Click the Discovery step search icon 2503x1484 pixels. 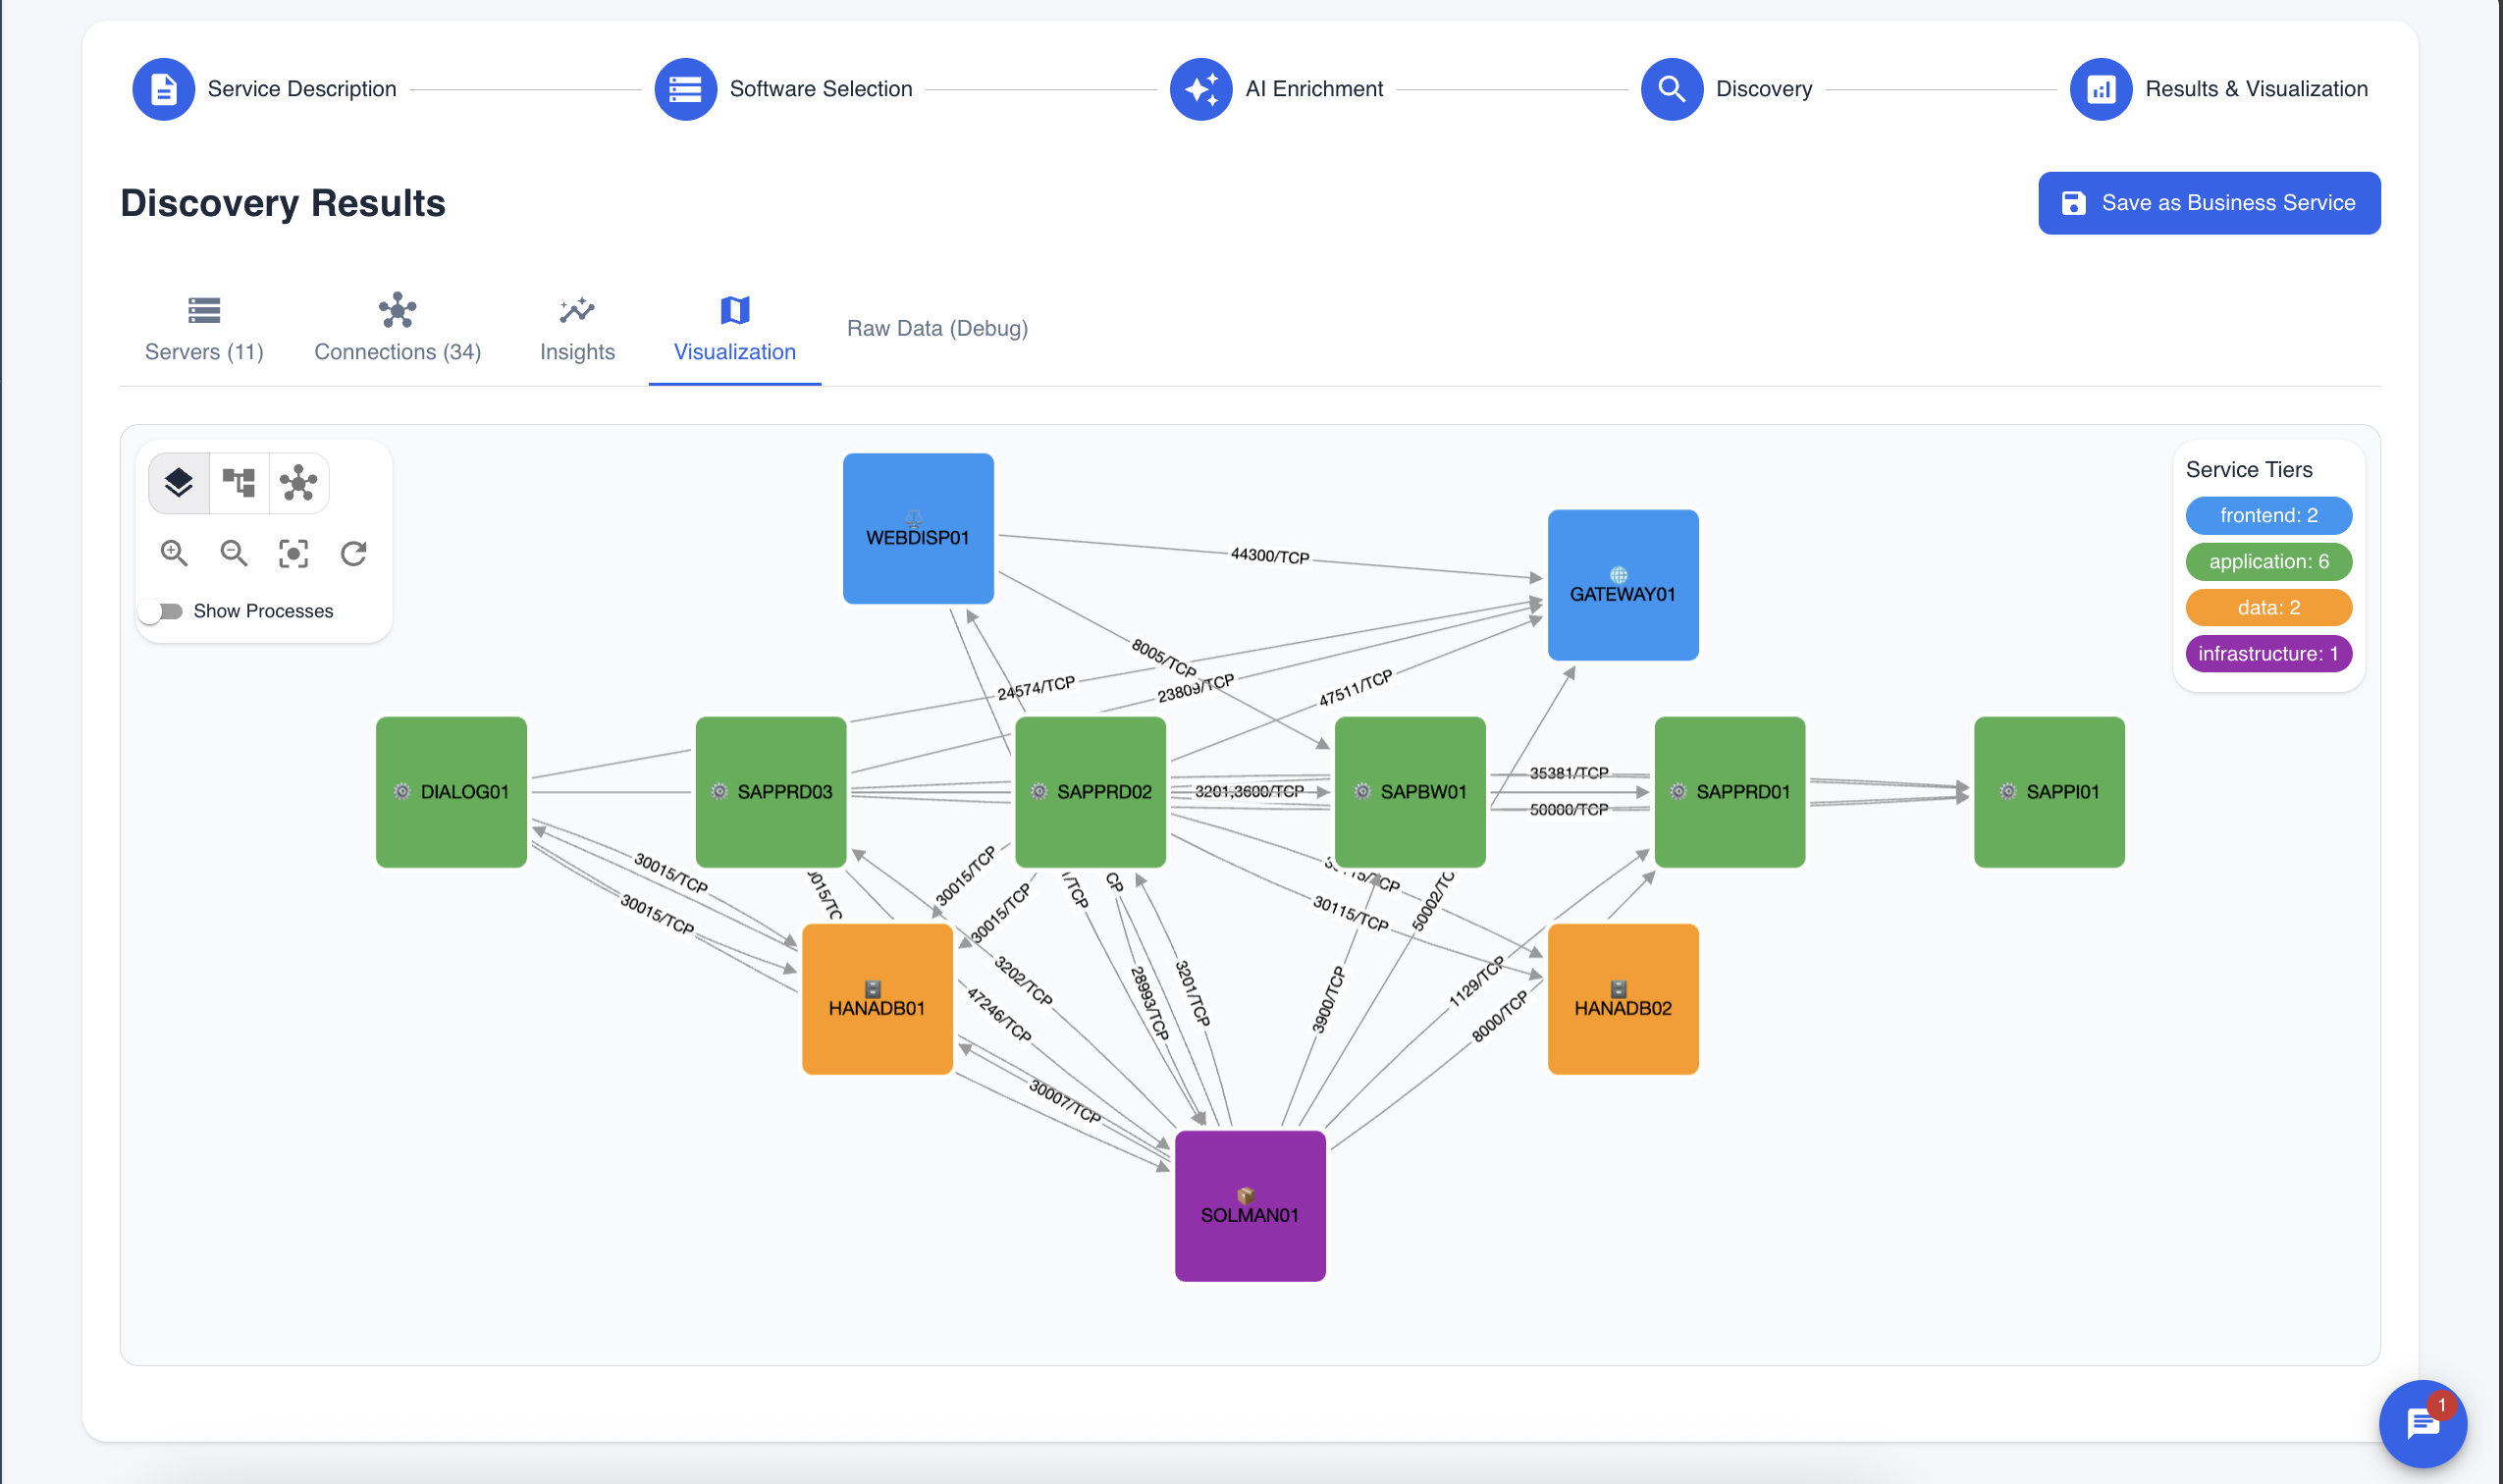click(x=1671, y=89)
